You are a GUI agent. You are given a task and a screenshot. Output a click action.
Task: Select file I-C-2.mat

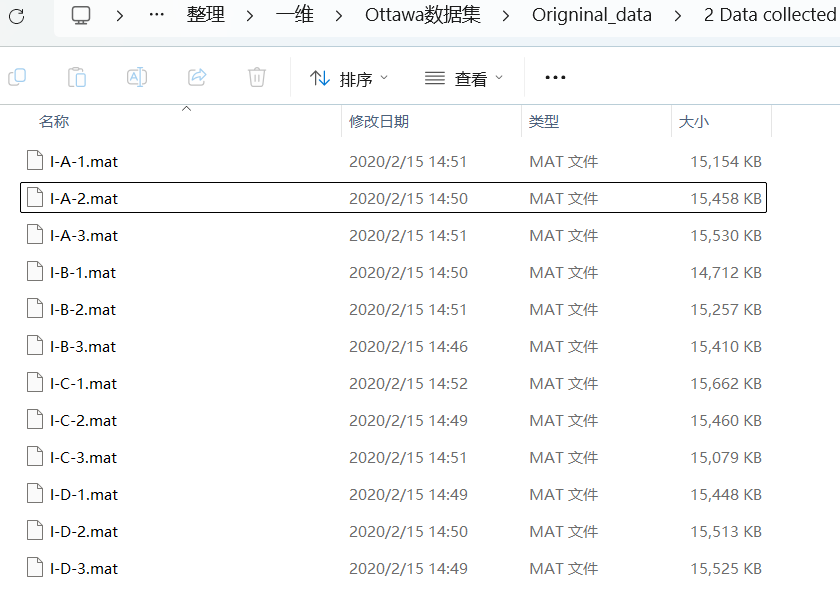[x=393, y=421]
